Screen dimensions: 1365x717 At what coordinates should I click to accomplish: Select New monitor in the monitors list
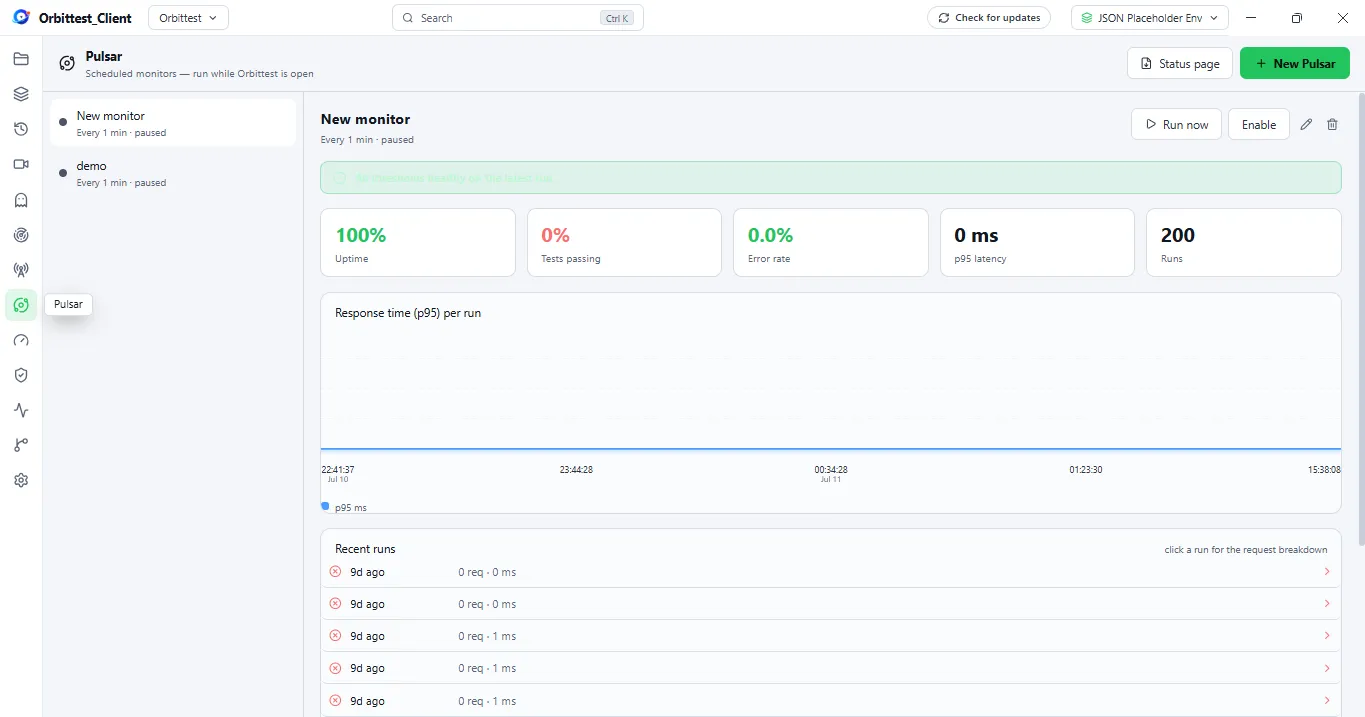click(173, 123)
